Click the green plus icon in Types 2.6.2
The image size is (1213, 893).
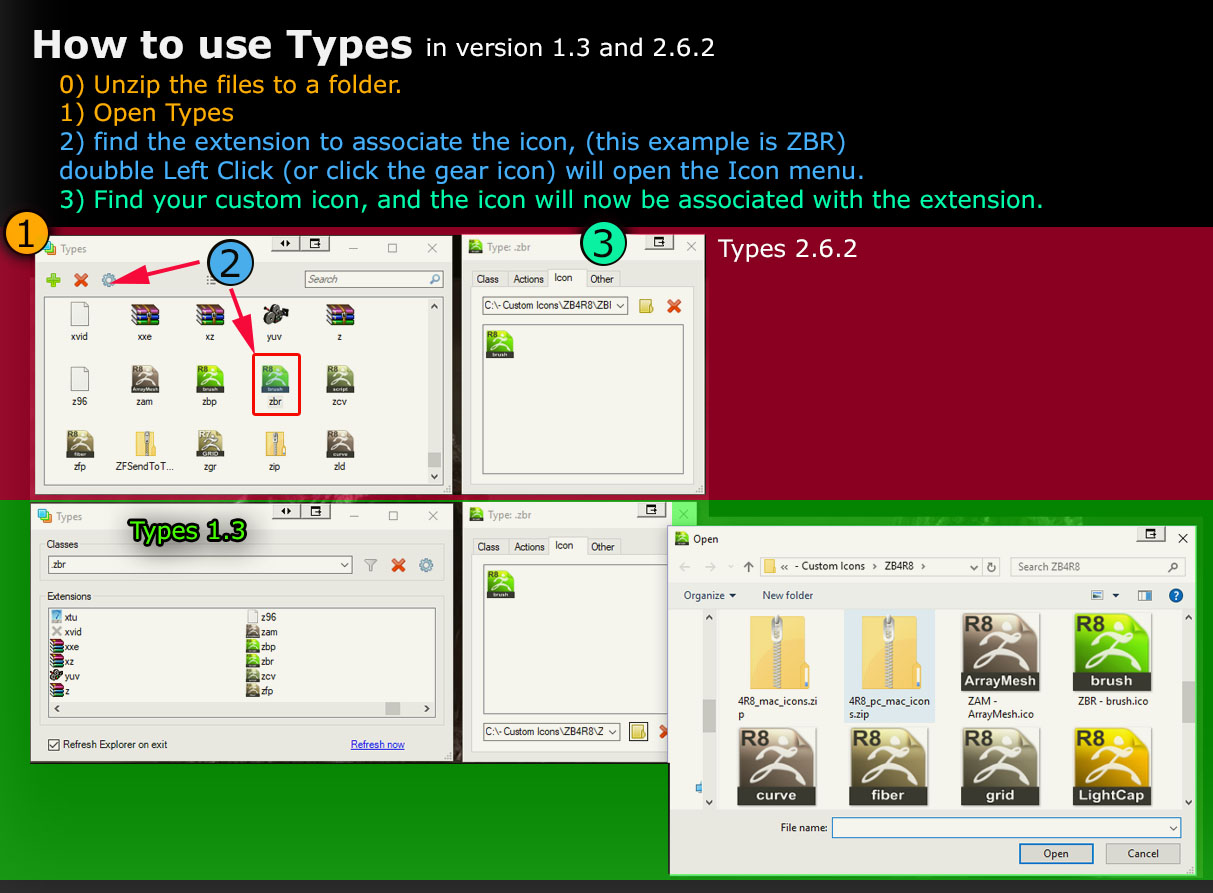pos(53,280)
